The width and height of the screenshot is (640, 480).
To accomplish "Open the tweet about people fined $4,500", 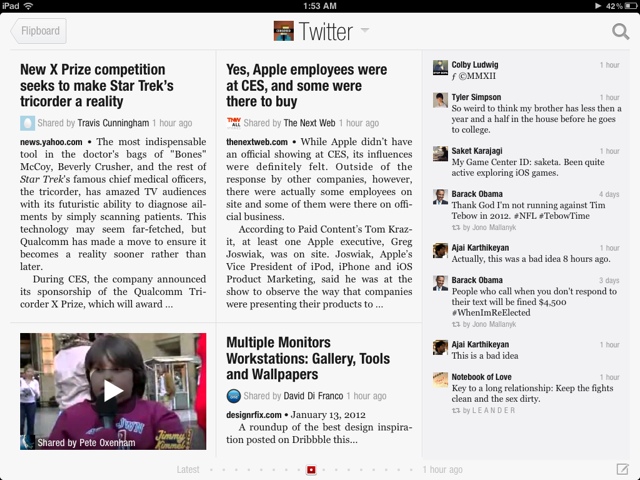I will click(x=534, y=302).
